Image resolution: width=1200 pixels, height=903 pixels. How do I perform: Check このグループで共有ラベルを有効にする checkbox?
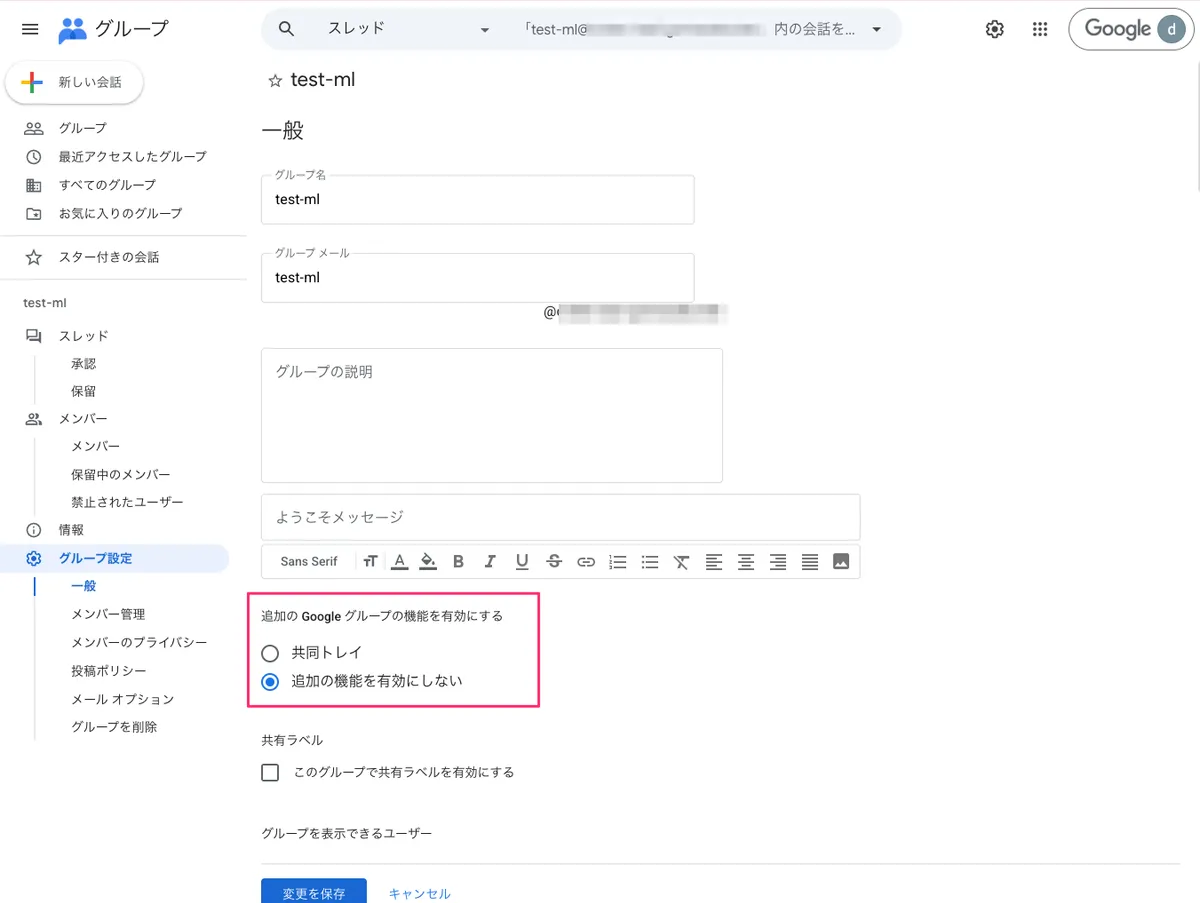click(270, 772)
